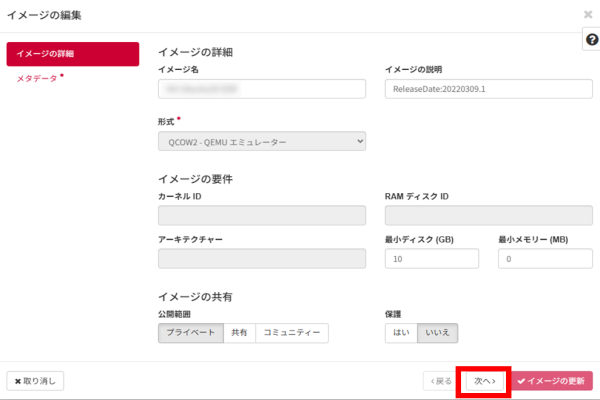The image size is (600, 400).
Task: Click the イメージの更新 button
Action: pos(552,381)
